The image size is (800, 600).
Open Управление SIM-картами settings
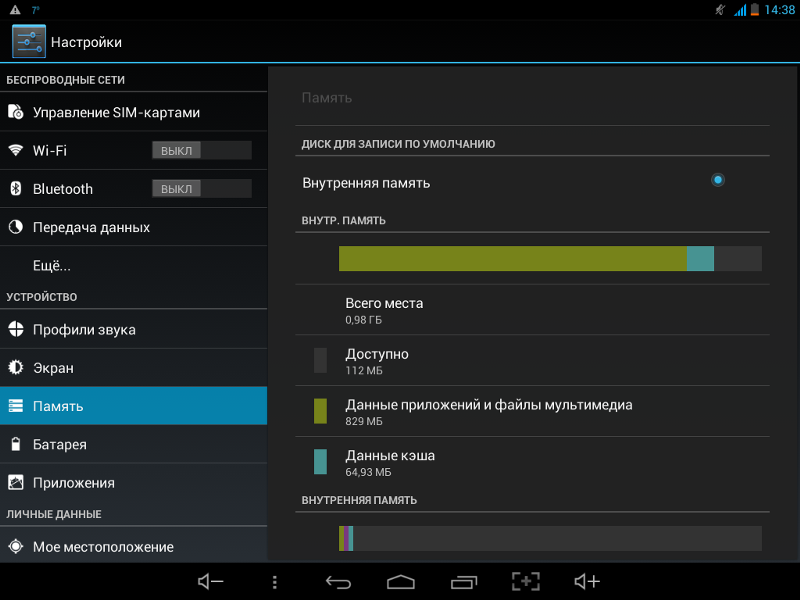pos(134,112)
